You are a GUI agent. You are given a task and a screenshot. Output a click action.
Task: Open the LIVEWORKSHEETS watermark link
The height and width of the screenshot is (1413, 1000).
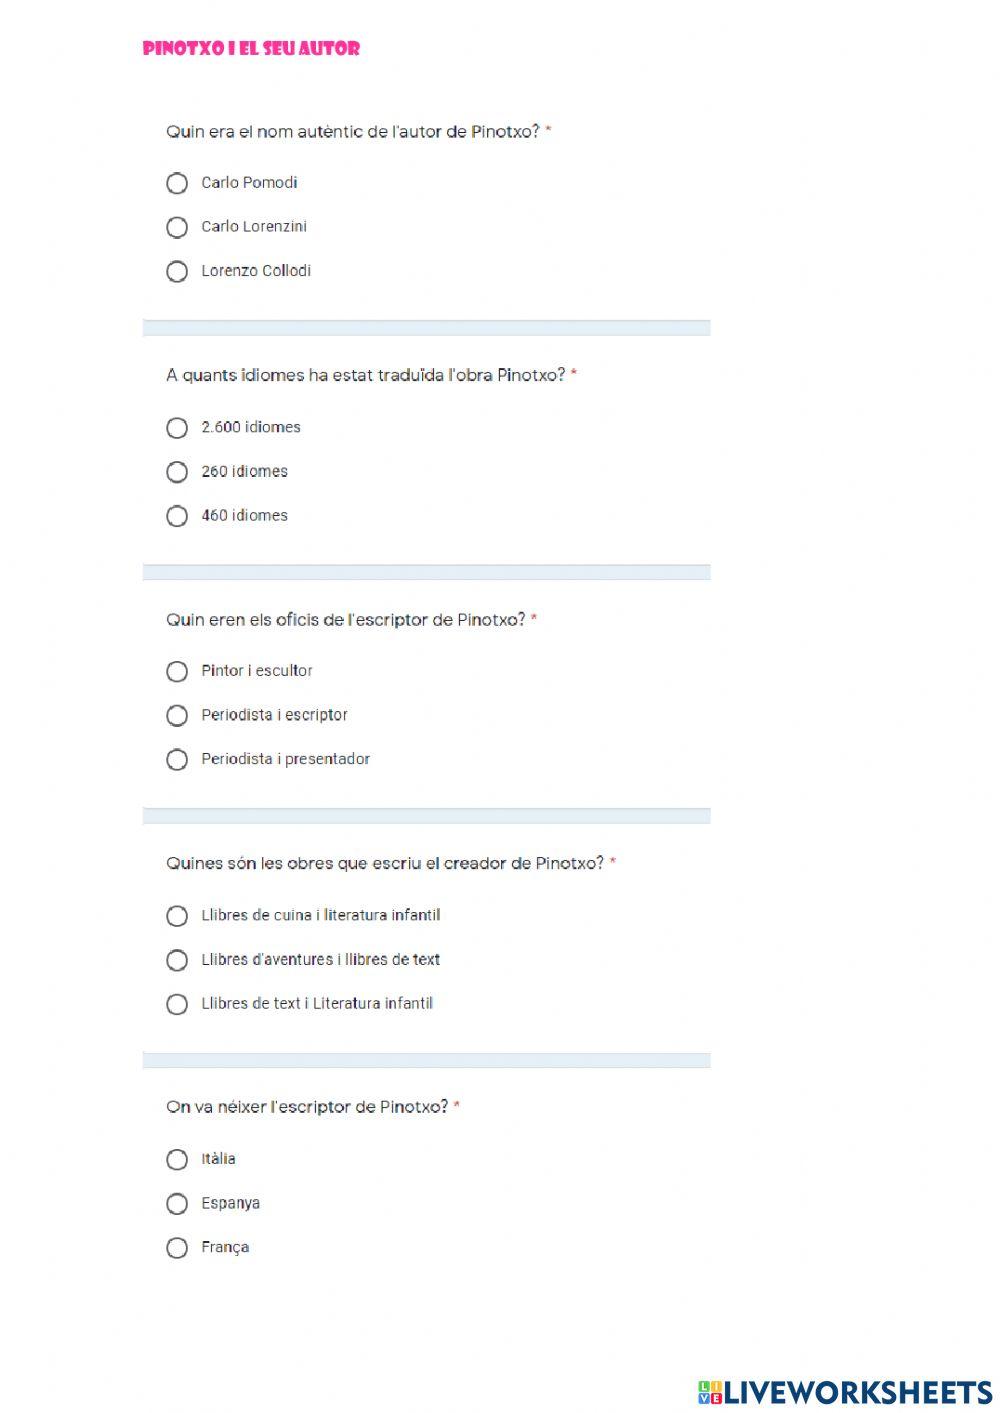click(x=858, y=1392)
